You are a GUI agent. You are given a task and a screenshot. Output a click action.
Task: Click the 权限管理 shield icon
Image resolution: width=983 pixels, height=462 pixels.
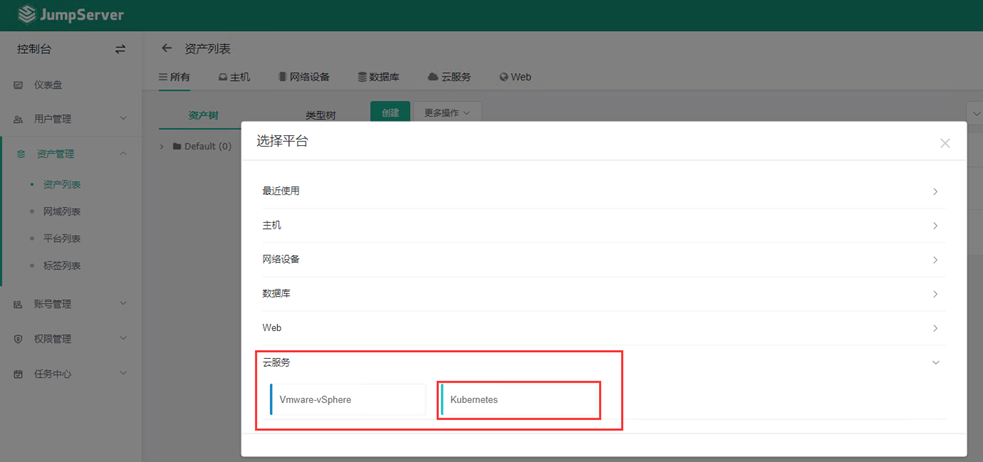click(x=19, y=339)
